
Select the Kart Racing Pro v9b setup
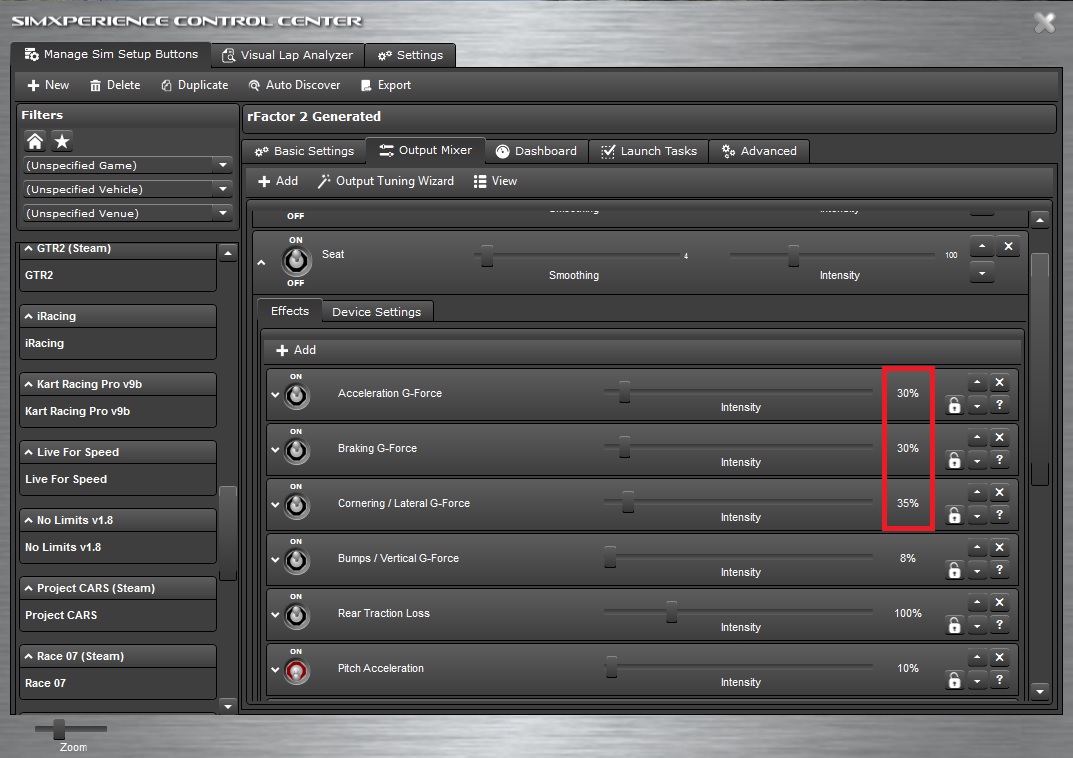[118, 411]
